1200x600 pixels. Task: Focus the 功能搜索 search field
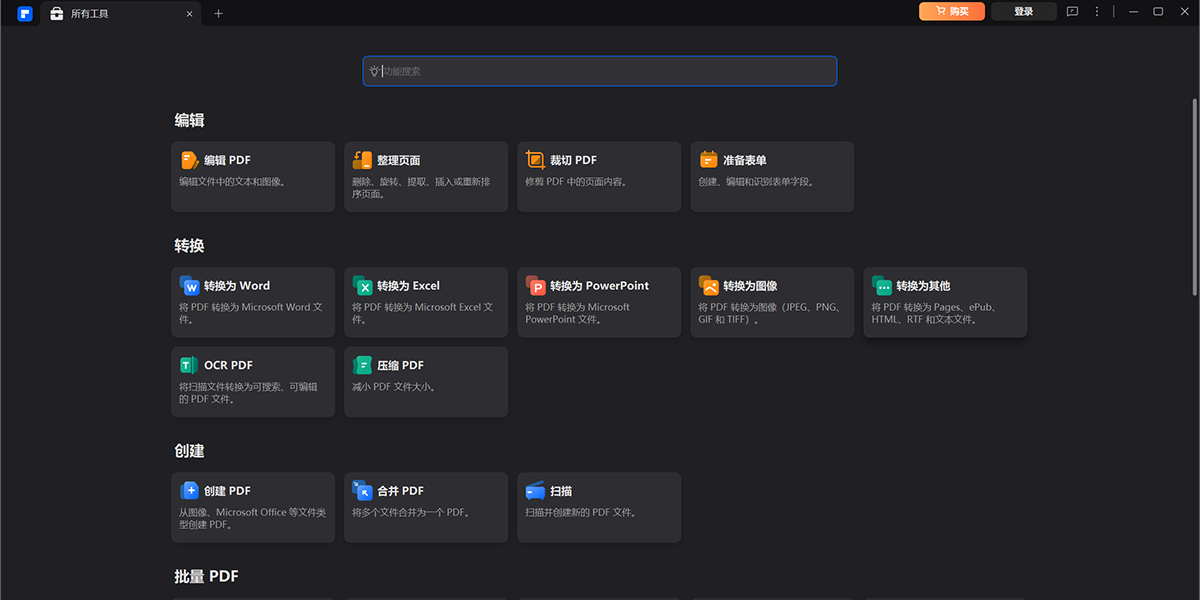[x=600, y=71]
